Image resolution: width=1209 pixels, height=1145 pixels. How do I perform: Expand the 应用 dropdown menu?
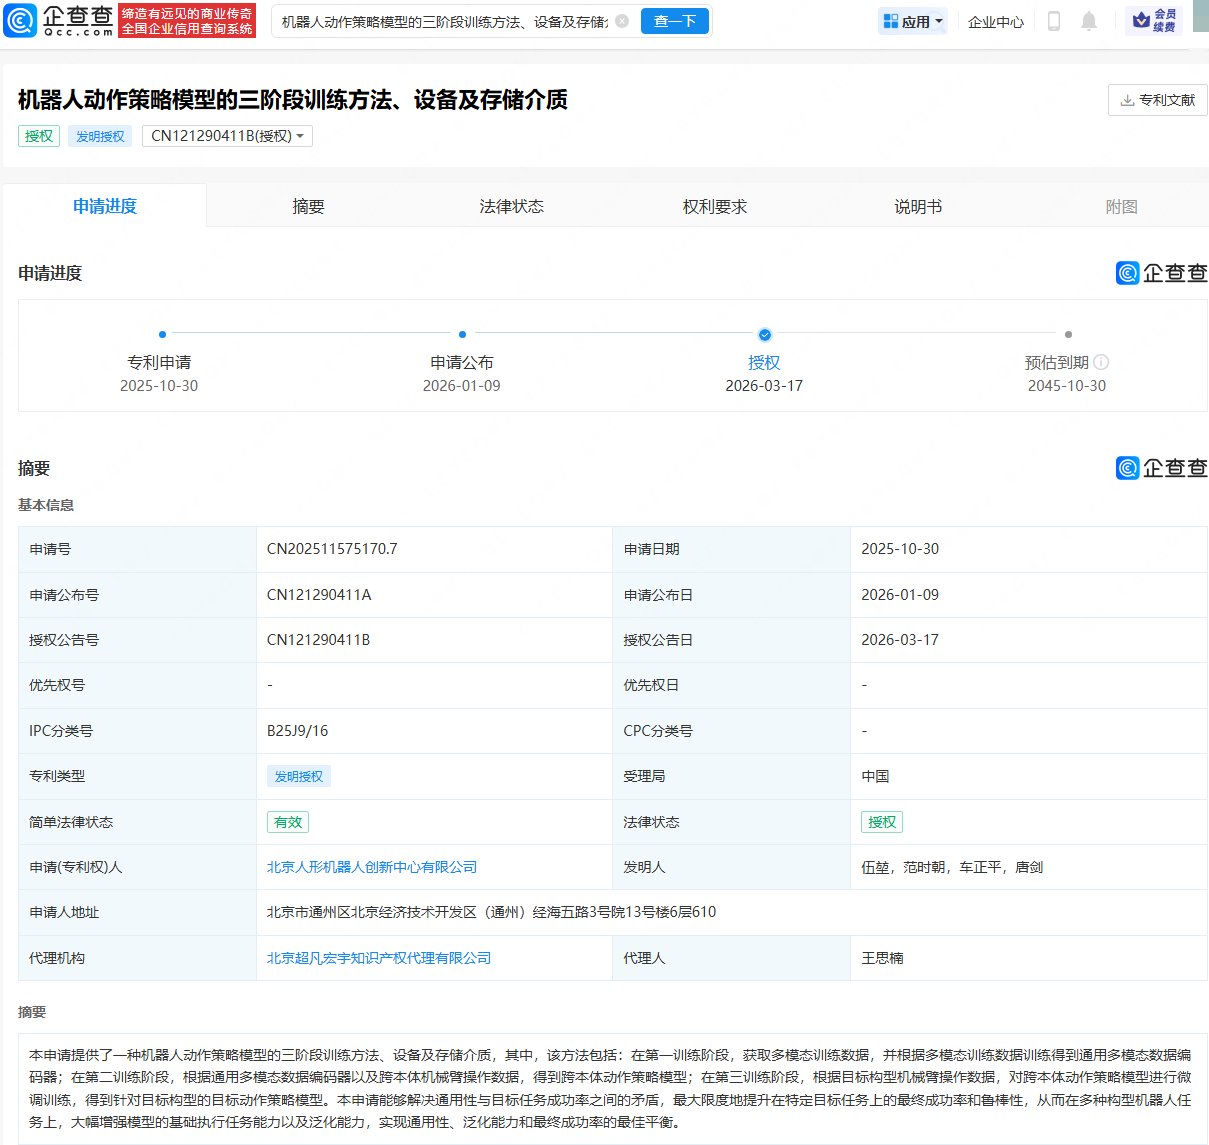coord(913,21)
